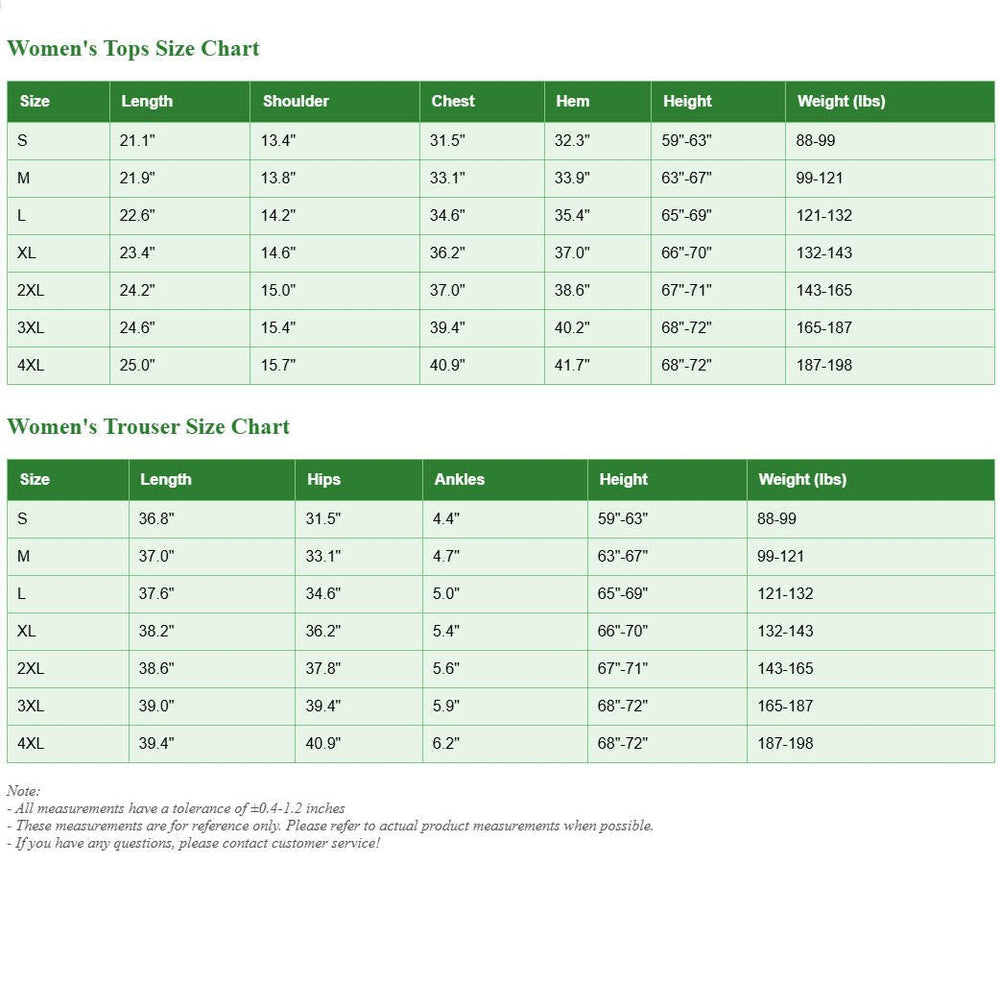Click the Ankles column header

459,479
